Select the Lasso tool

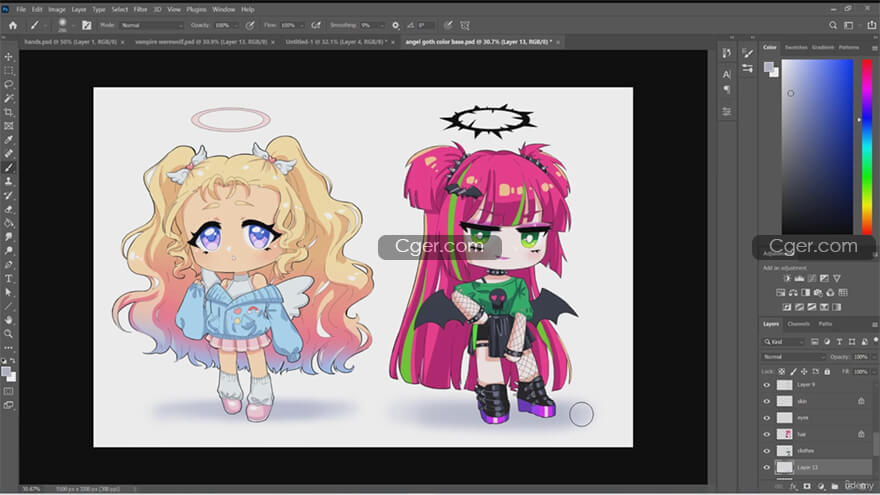(8, 84)
